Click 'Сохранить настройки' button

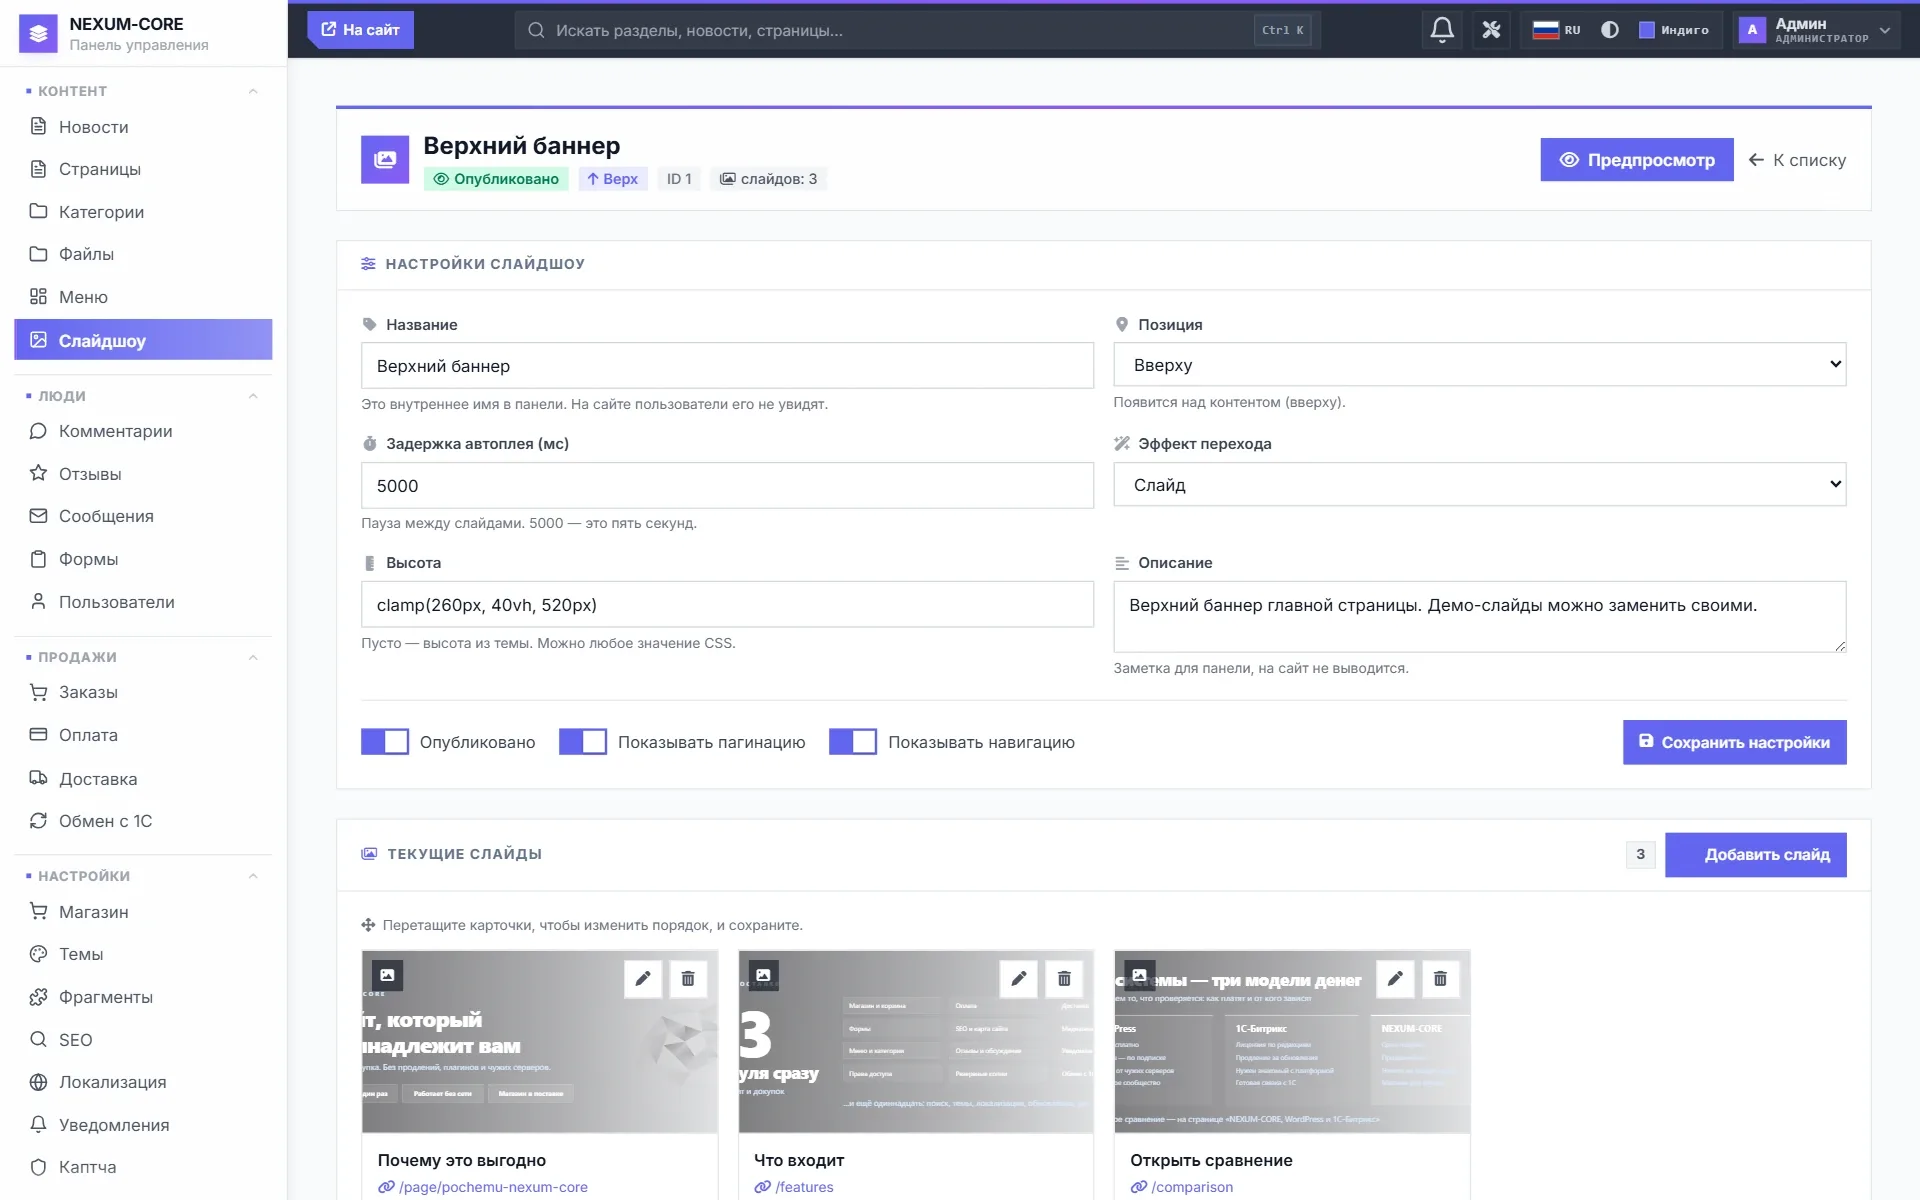click(x=1735, y=742)
